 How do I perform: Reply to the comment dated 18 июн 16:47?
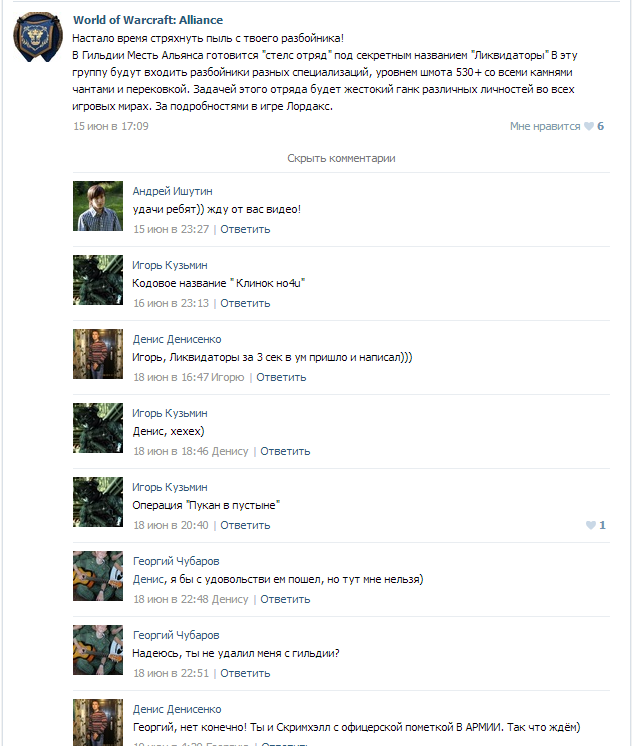pos(281,377)
